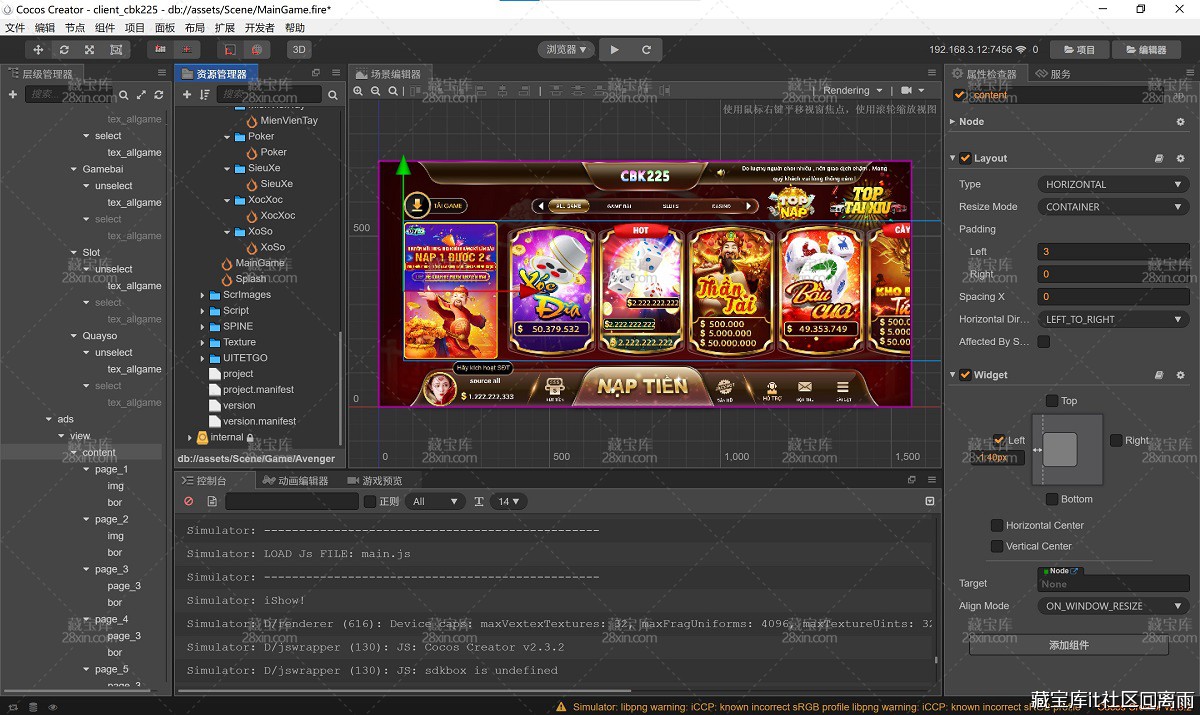1200x715 pixels.
Task: Open the scene camera options dropdown
Action: pos(911,90)
